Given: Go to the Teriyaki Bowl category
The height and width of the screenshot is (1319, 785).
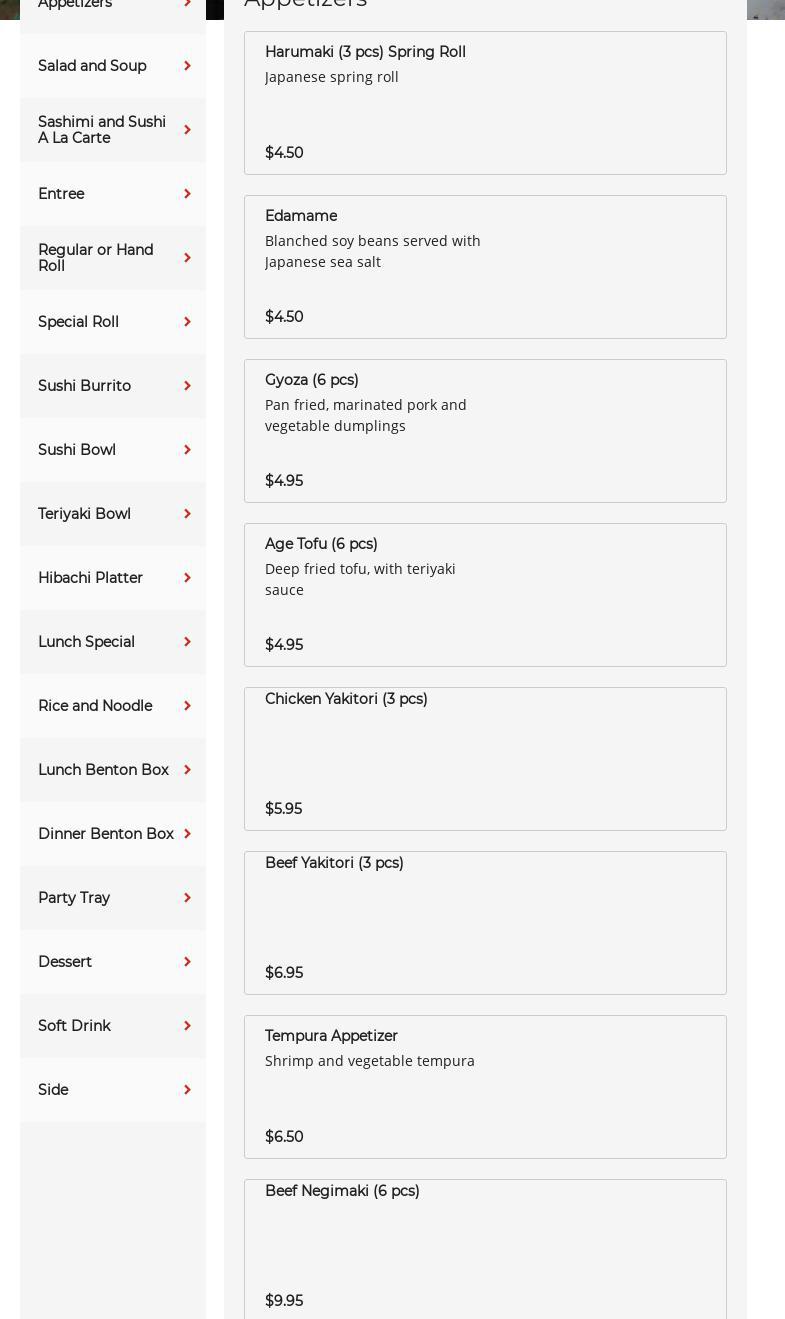Looking at the screenshot, I should (84, 514).
